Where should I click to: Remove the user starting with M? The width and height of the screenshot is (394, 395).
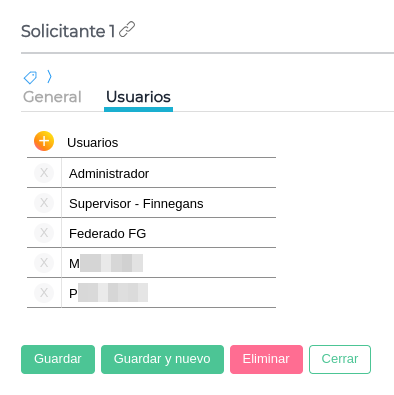click(44, 263)
